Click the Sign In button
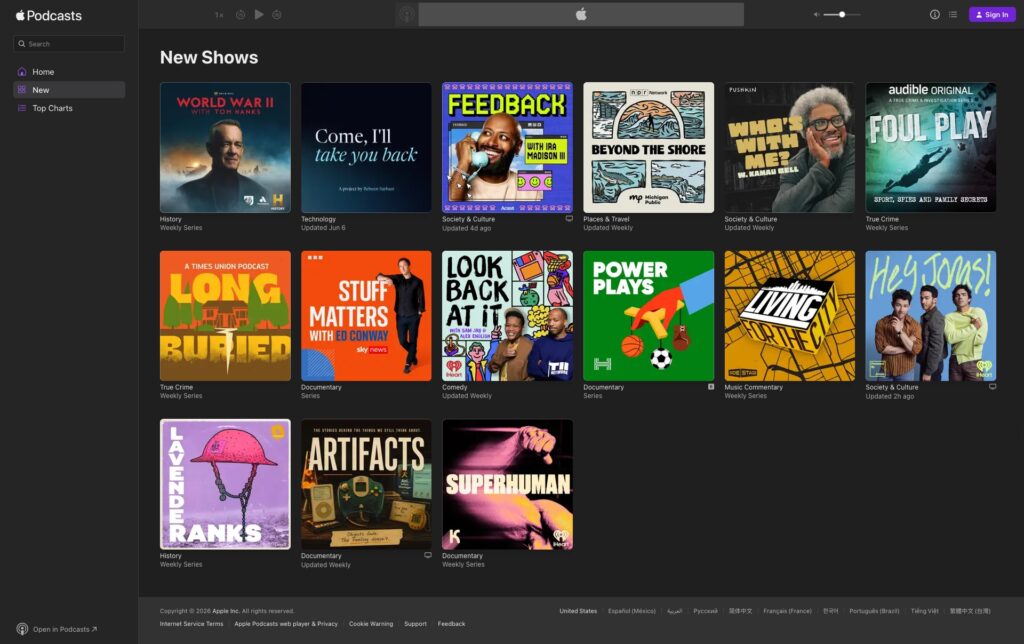Viewport: 1024px width, 644px height. pyautogui.click(x=992, y=14)
